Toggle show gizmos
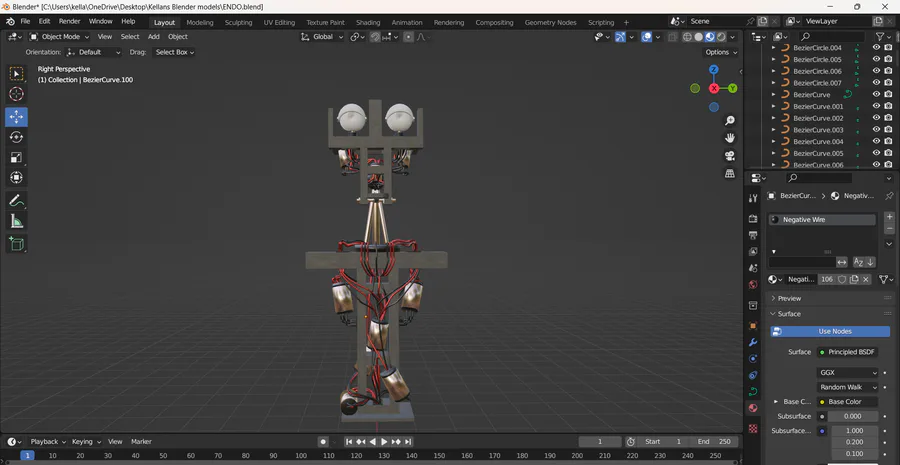The height and width of the screenshot is (465, 900). coord(620,37)
